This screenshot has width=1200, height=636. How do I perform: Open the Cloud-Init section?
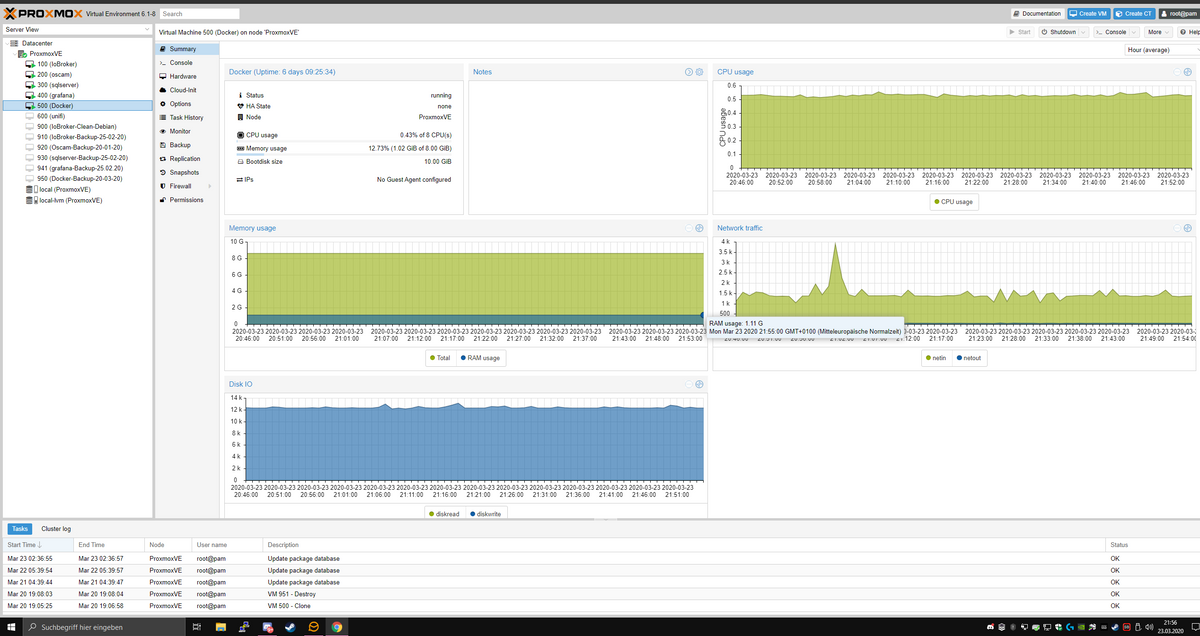186,90
